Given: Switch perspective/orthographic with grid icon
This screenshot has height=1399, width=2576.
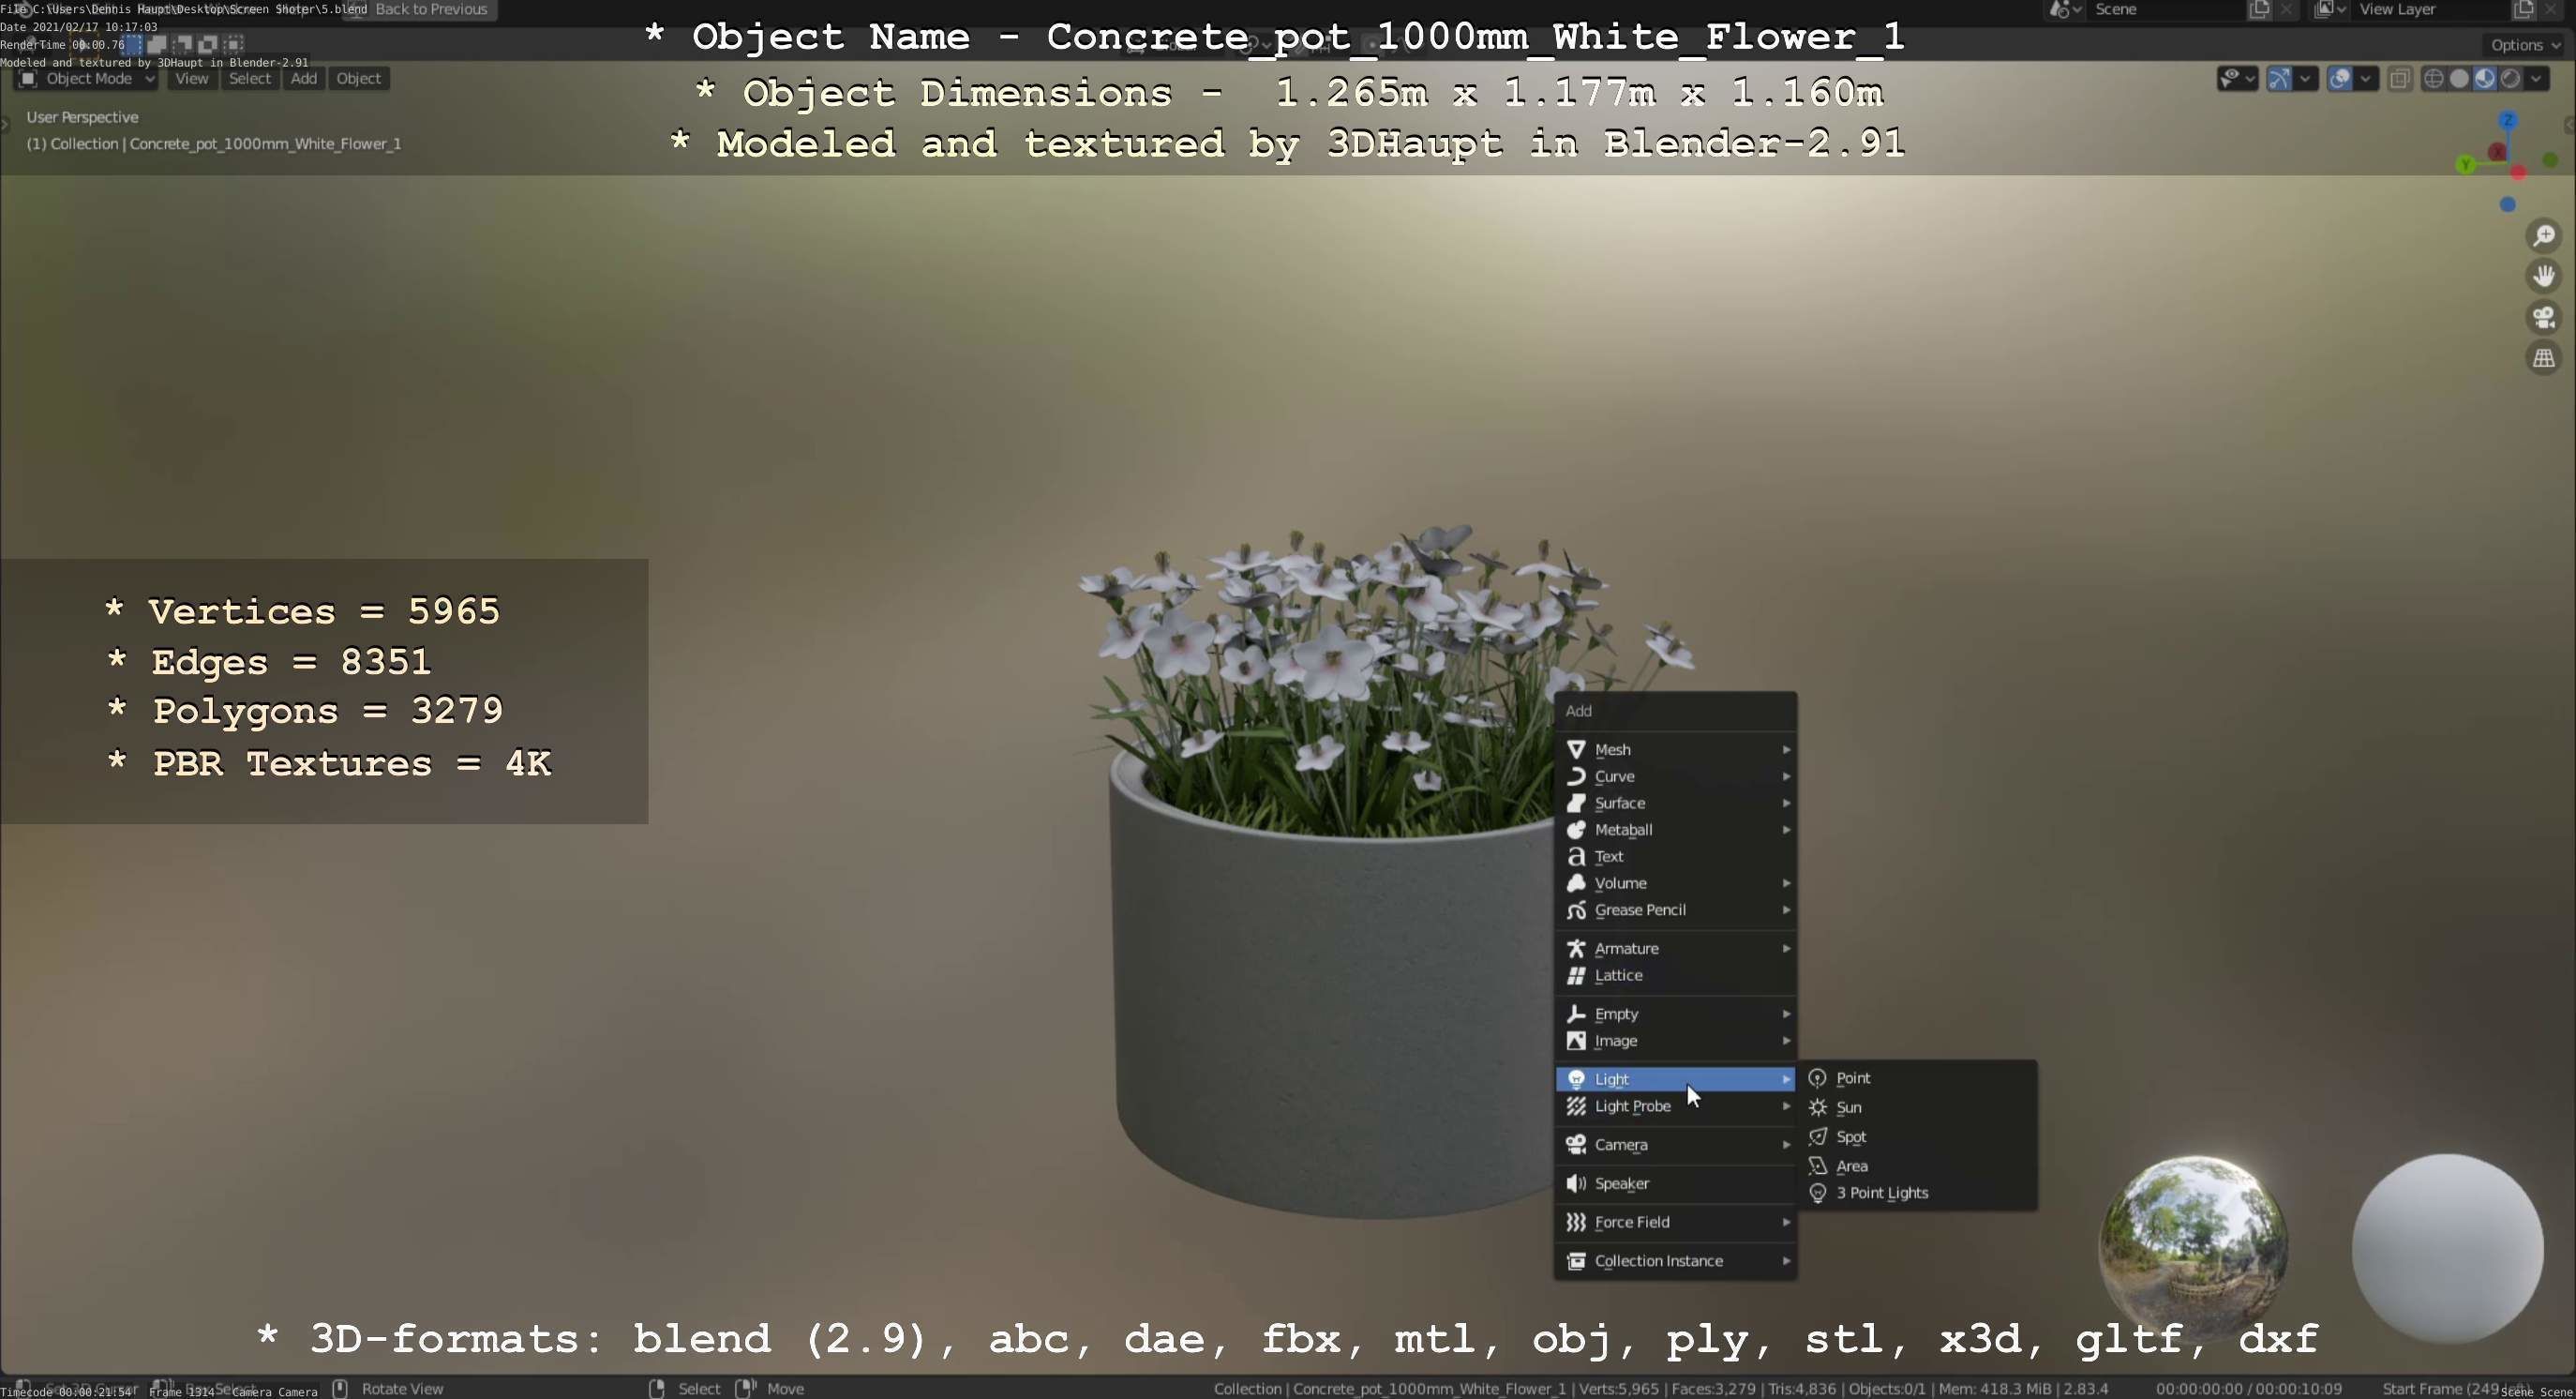Looking at the screenshot, I should (x=2543, y=358).
